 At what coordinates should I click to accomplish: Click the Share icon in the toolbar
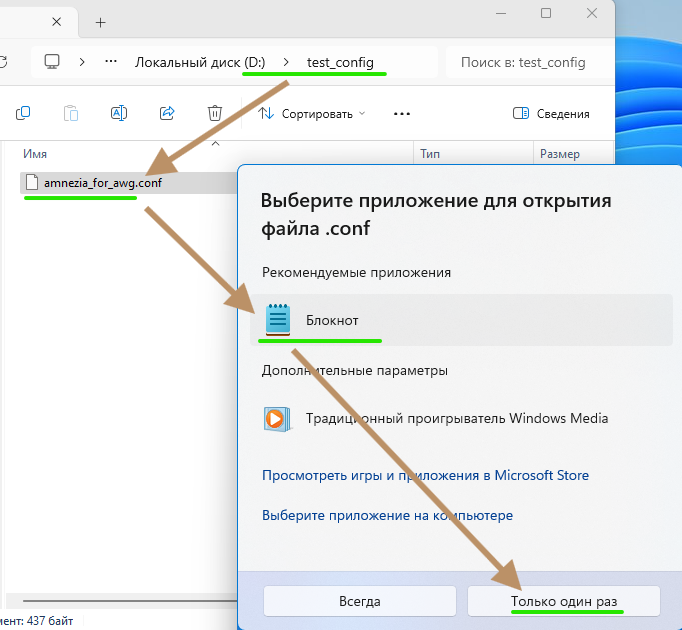click(167, 113)
